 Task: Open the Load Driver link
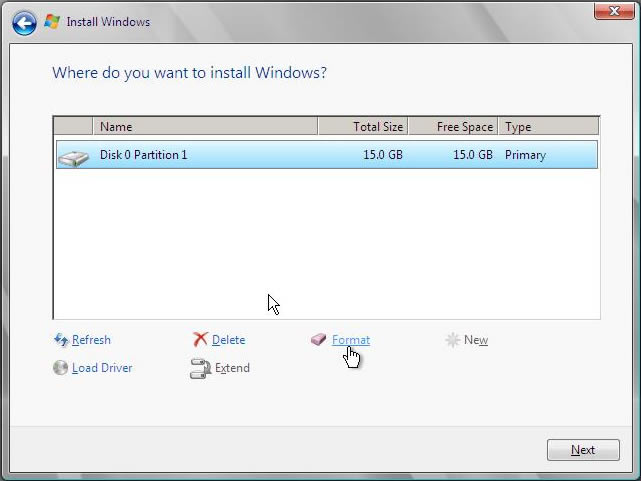(x=102, y=368)
